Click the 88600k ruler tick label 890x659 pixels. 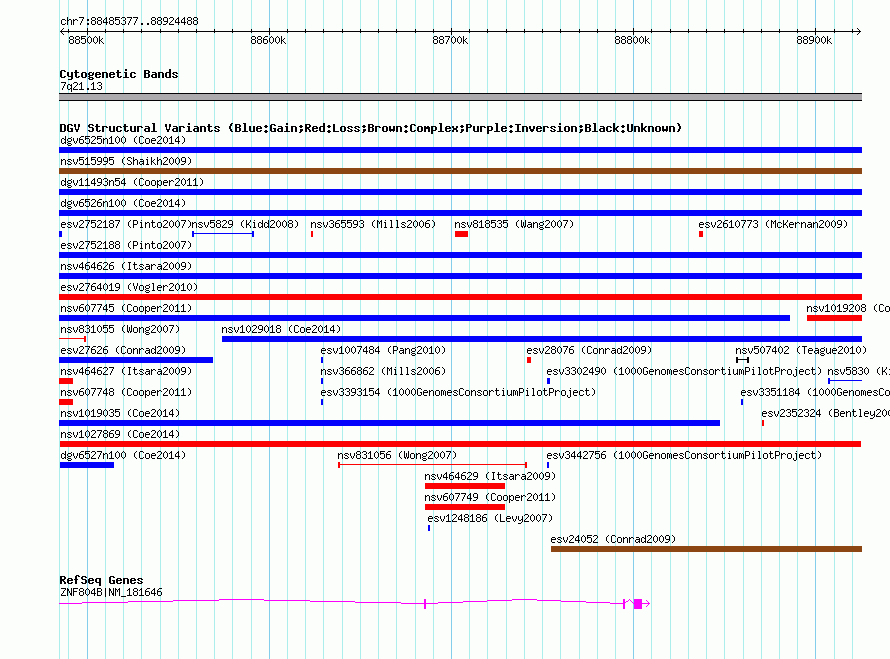click(268, 40)
